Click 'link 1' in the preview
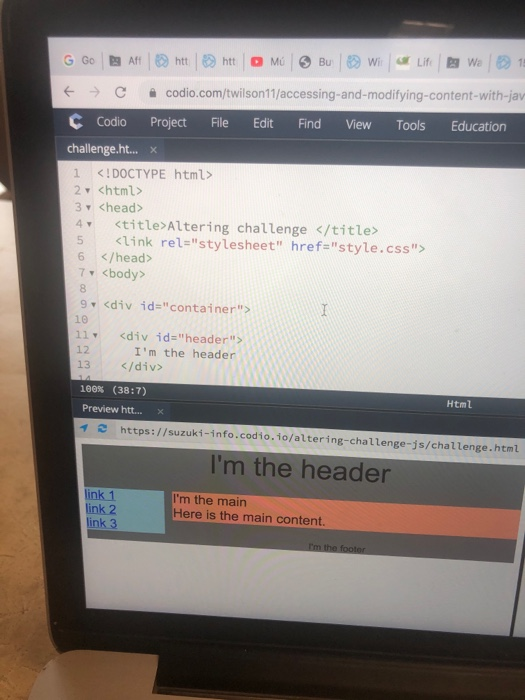 (100, 495)
